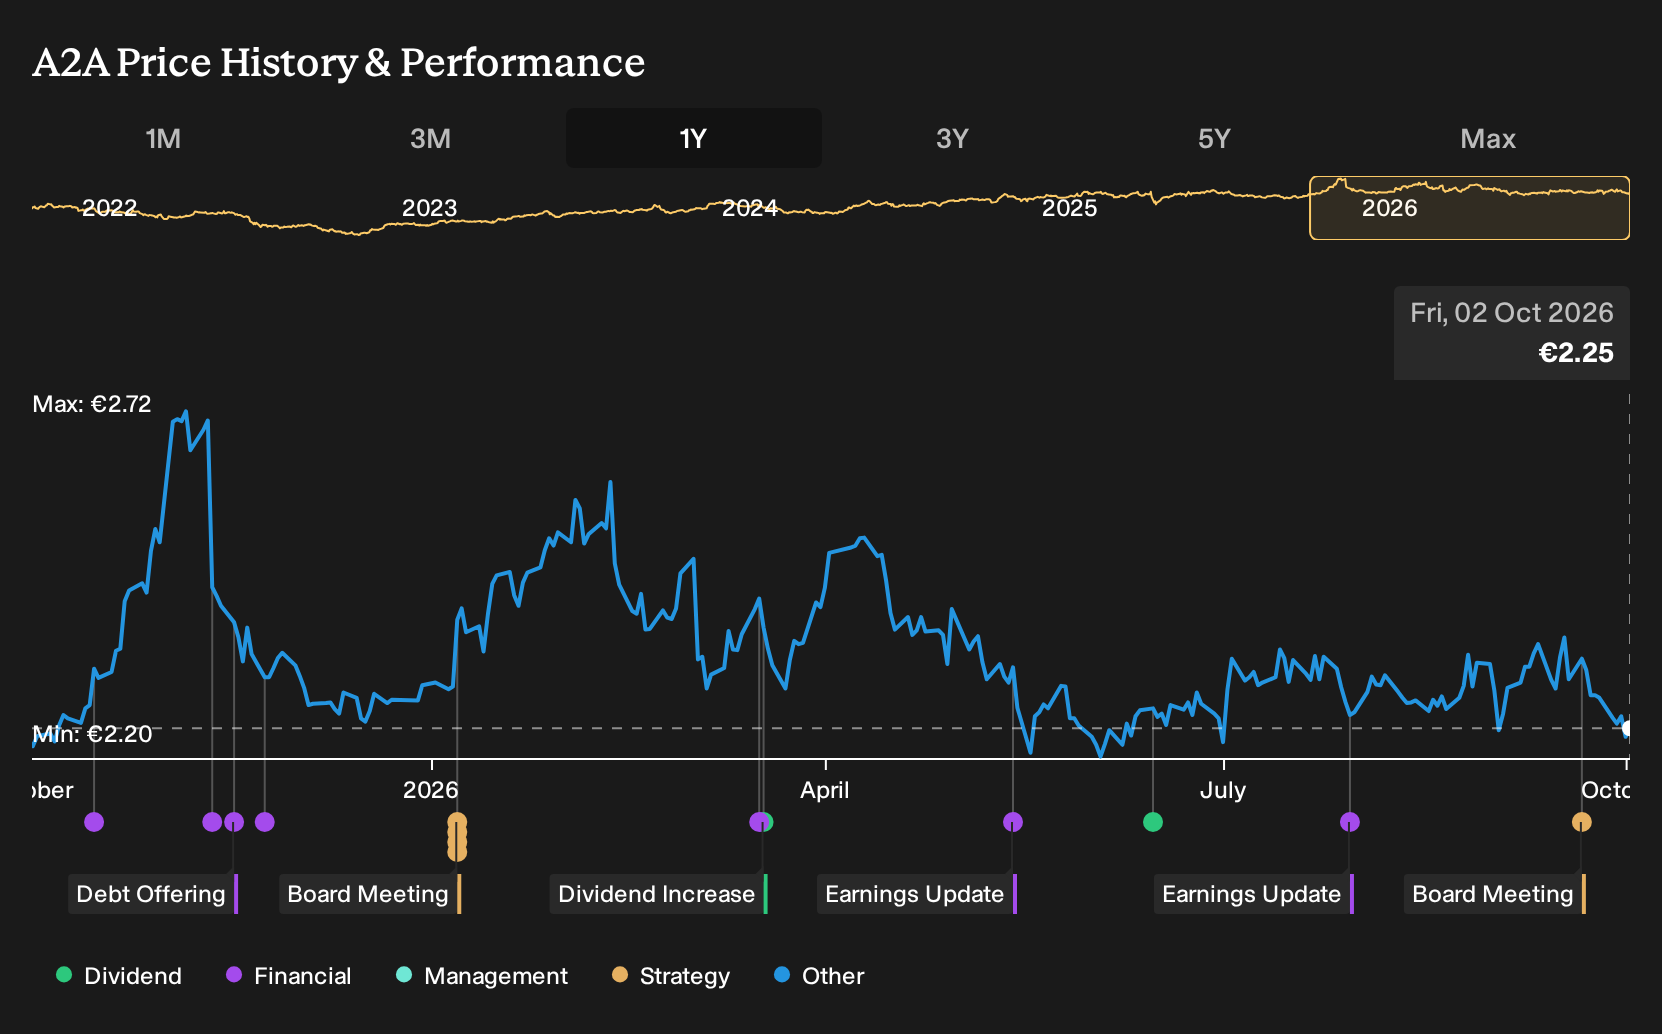Click the stacked orange Strategy markers below 2026
Screen dimensions: 1662x1034
coord(457,837)
